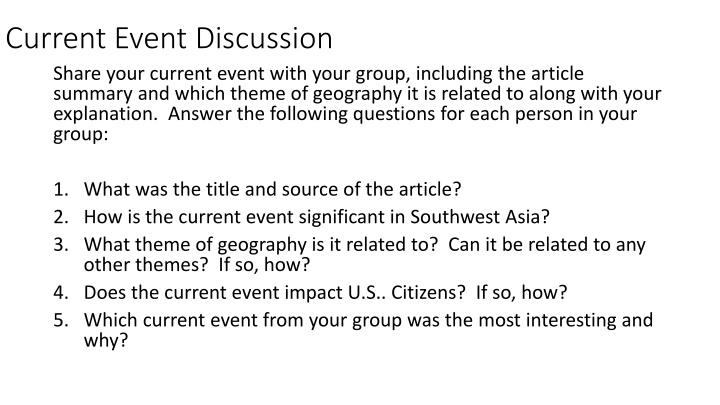Click the word "explanation." in the intro paragraph
Screen dimensions: 720x405
[x=105, y=114]
